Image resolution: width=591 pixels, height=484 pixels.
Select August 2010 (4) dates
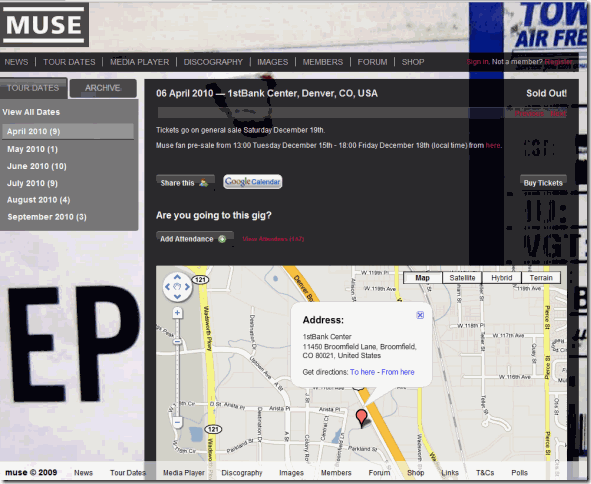click(38, 200)
